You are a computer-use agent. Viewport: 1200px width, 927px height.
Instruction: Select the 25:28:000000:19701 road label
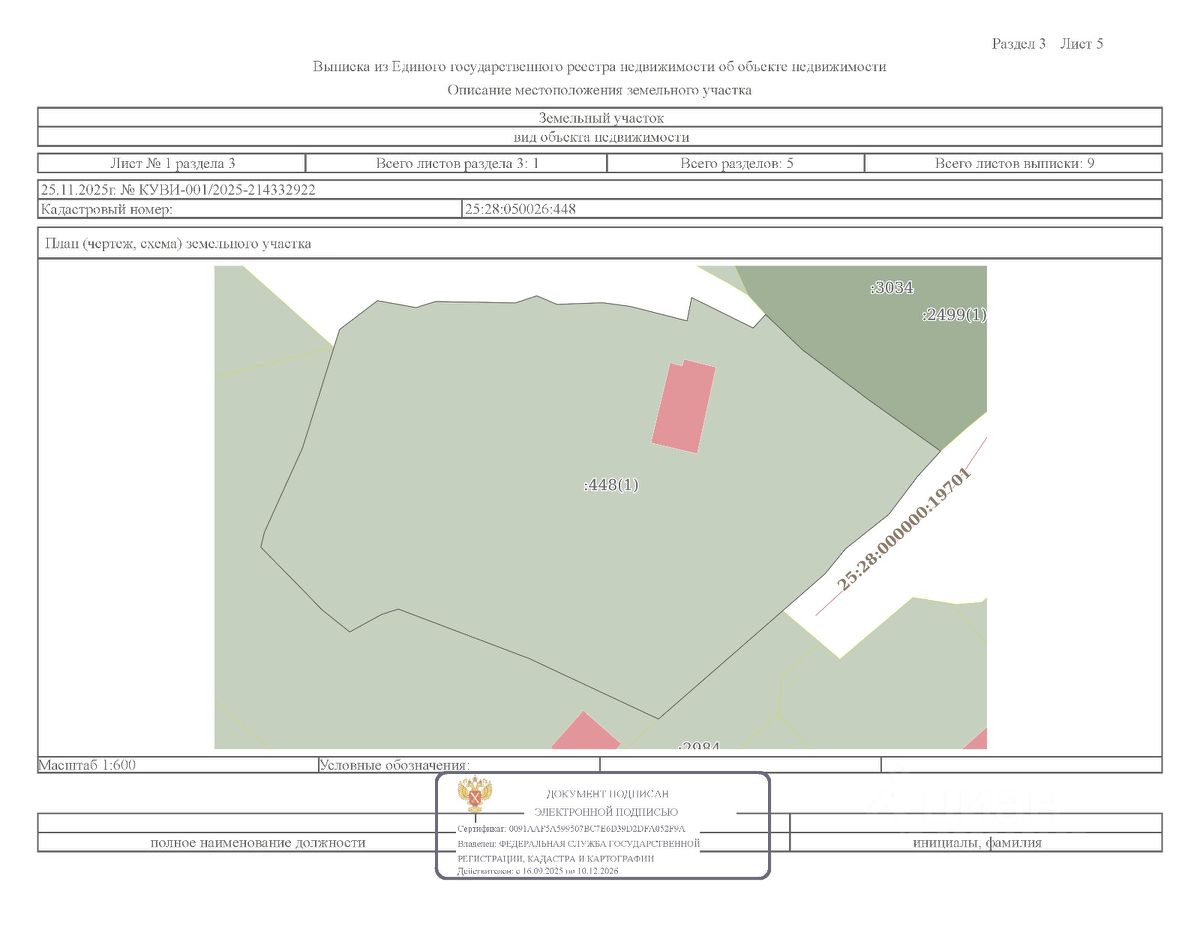pyautogui.click(x=905, y=530)
